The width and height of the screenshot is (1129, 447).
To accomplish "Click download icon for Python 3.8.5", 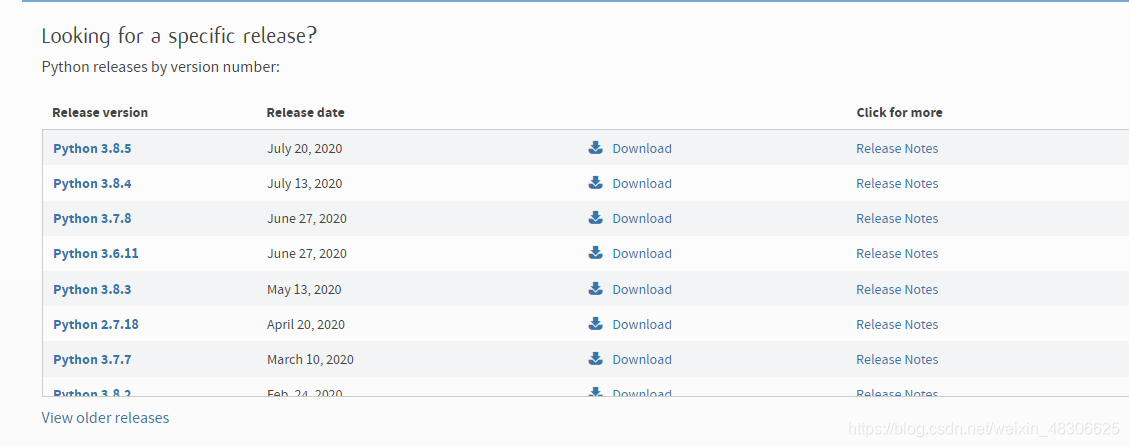I will pyautogui.click(x=595, y=148).
